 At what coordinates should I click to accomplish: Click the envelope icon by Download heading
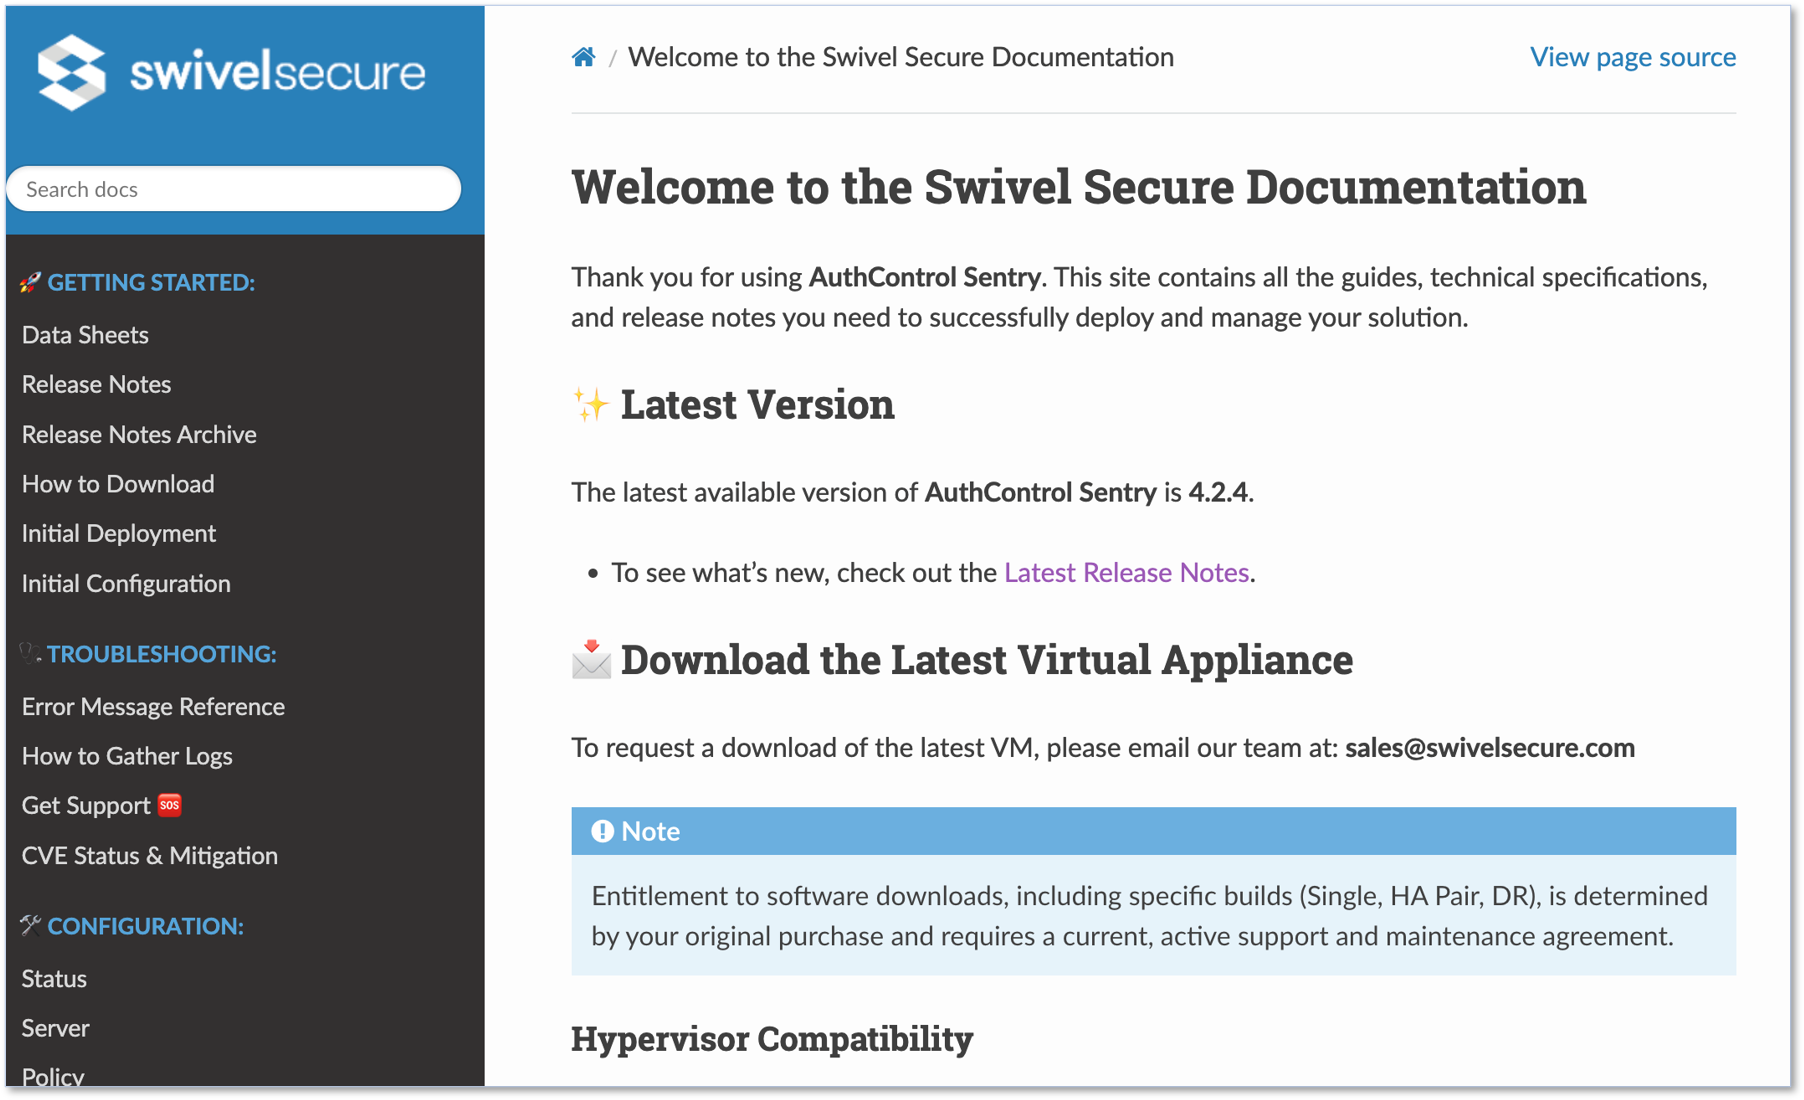591,660
